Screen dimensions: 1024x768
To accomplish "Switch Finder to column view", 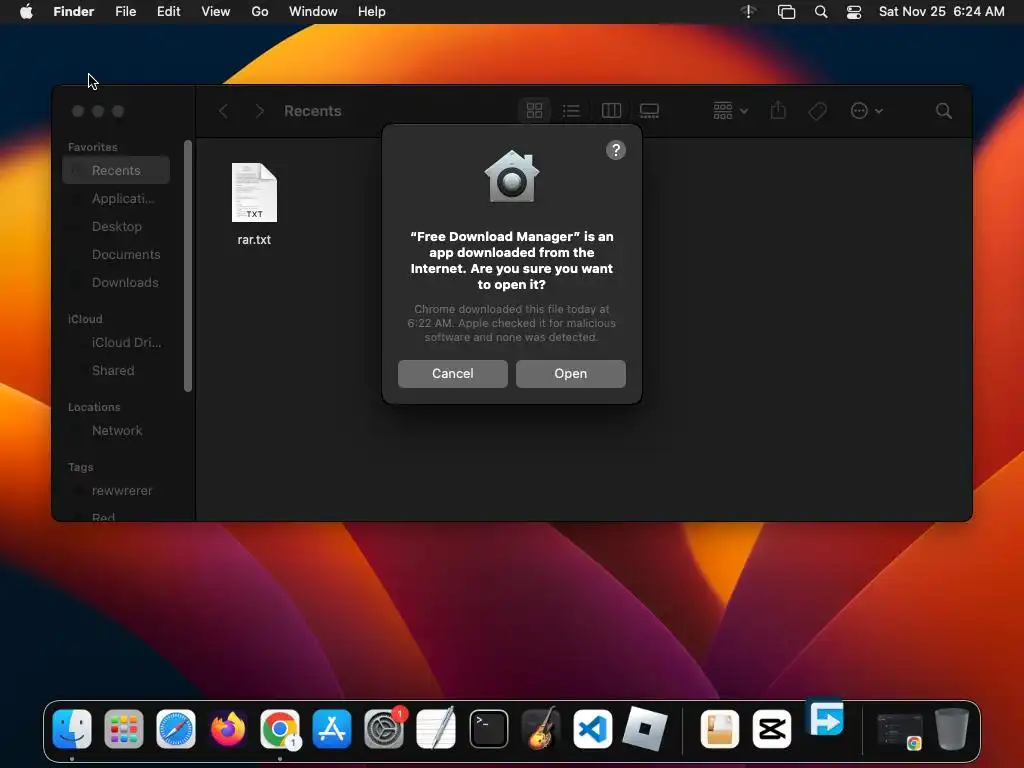I will pos(611,111).
